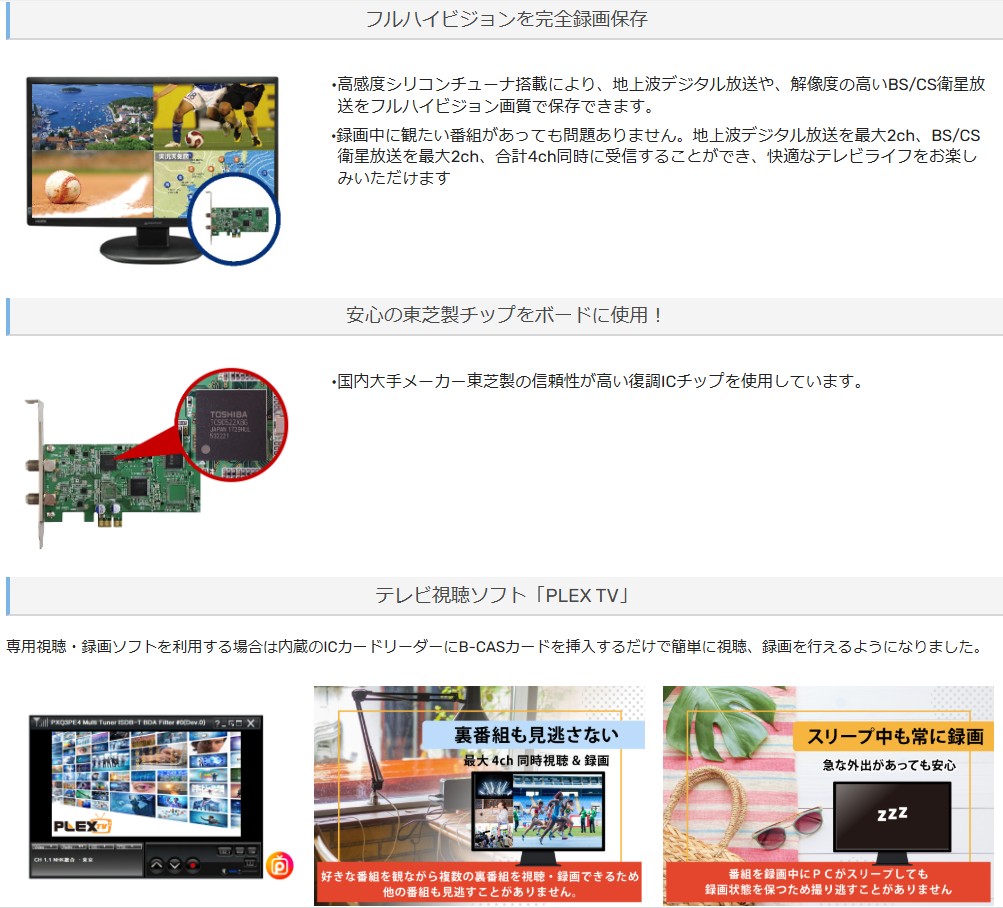Click the settings icon near the volume control
Viewport: 1003px width, 908px height.
(250, 862)
